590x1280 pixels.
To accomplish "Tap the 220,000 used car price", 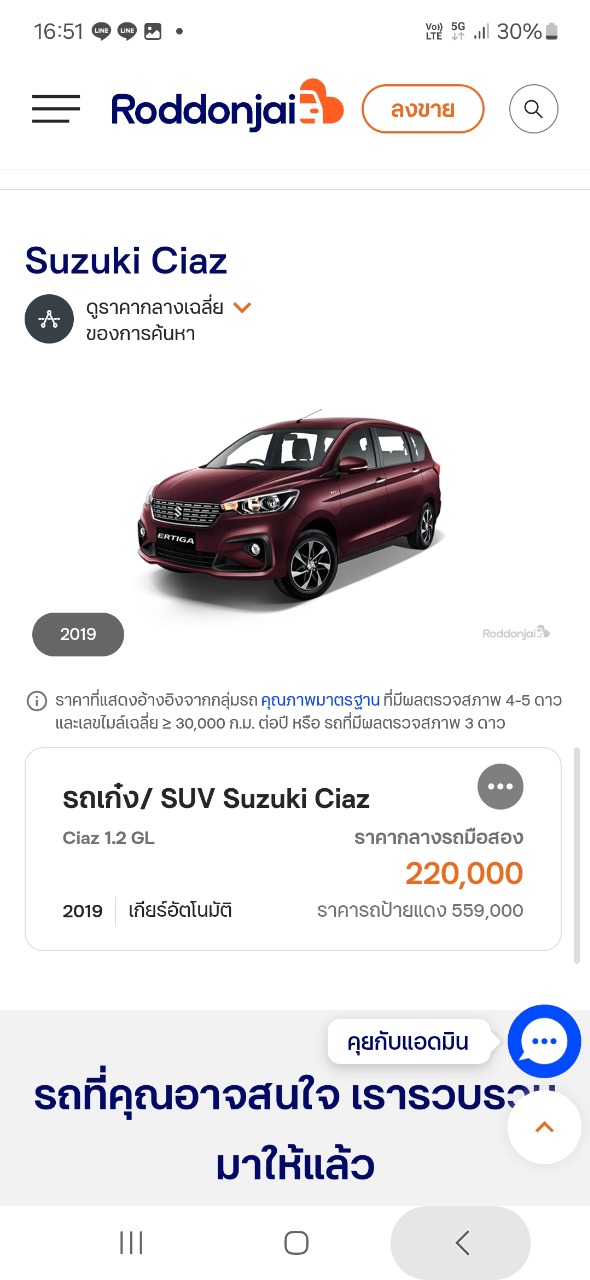I will click(464, 873).
